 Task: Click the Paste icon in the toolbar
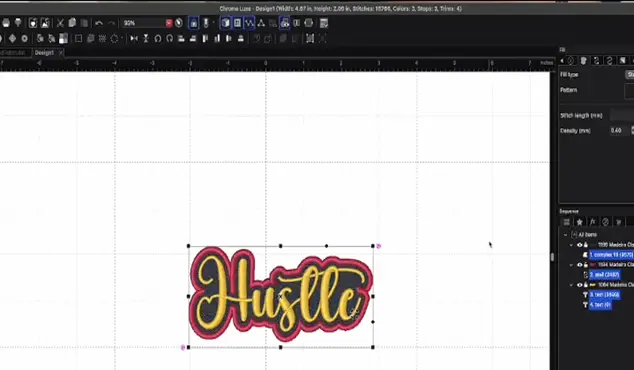[x=84, y=23]
